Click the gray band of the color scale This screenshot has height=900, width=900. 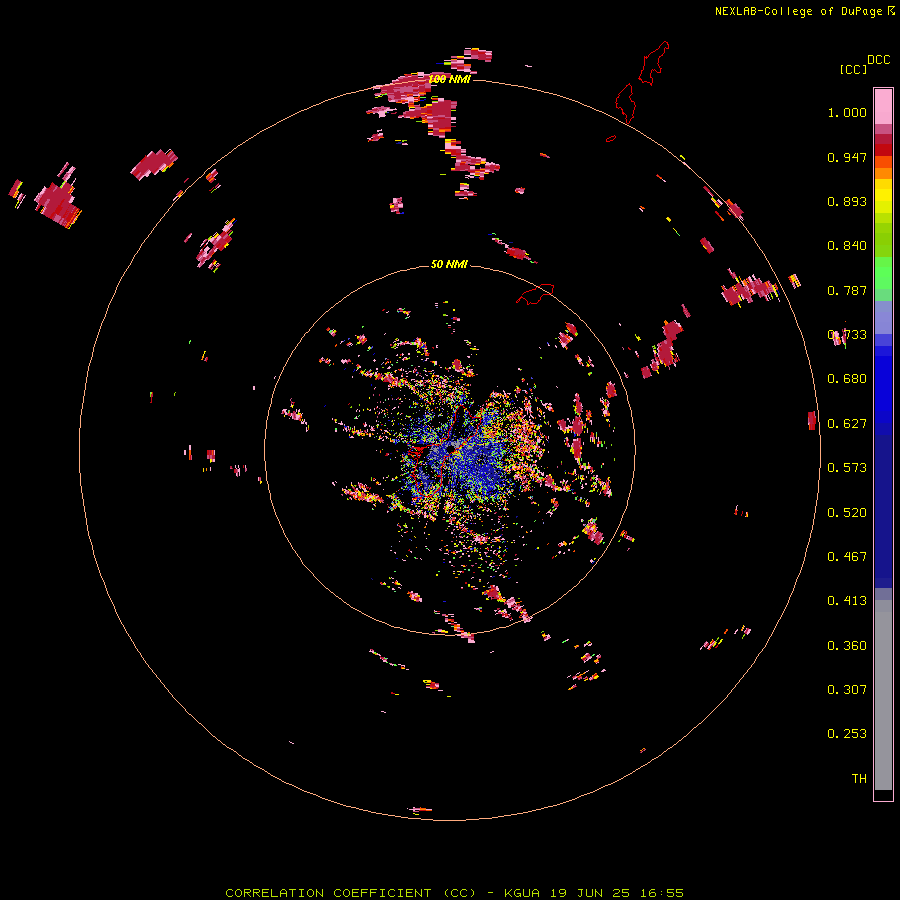pyautogui.click(x=883, y=695)
